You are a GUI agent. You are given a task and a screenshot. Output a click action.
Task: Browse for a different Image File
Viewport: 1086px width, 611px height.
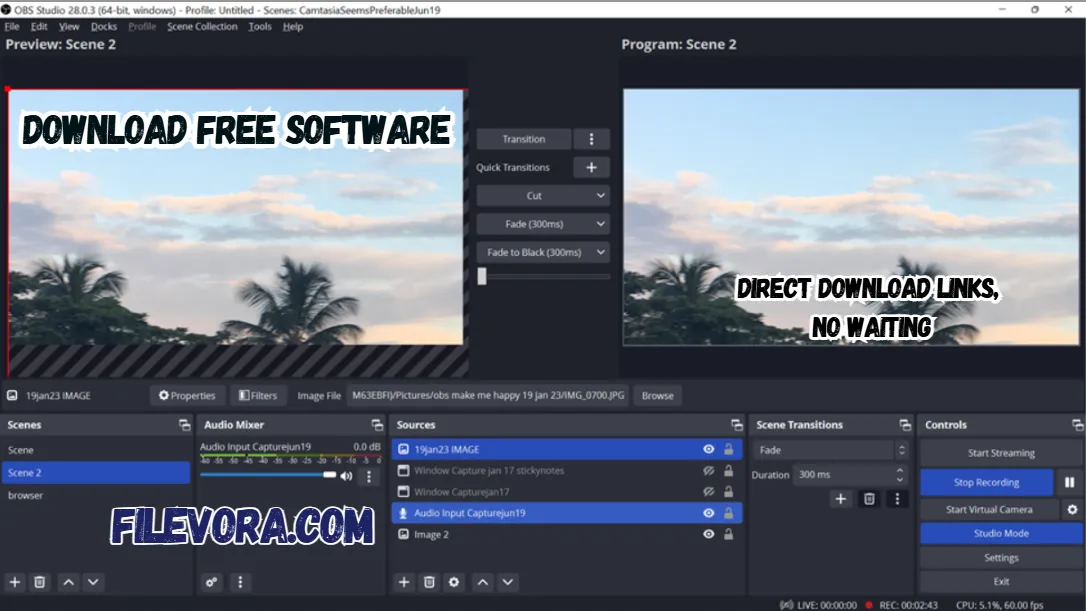pyautogui.click(x=657, y=395)
